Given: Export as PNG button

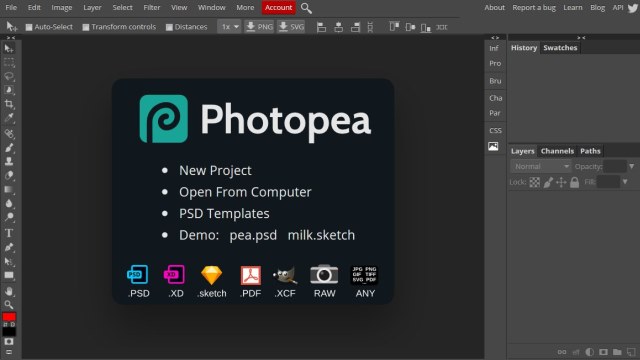Looking at the screenshot, I should click(x=260, y=27).
